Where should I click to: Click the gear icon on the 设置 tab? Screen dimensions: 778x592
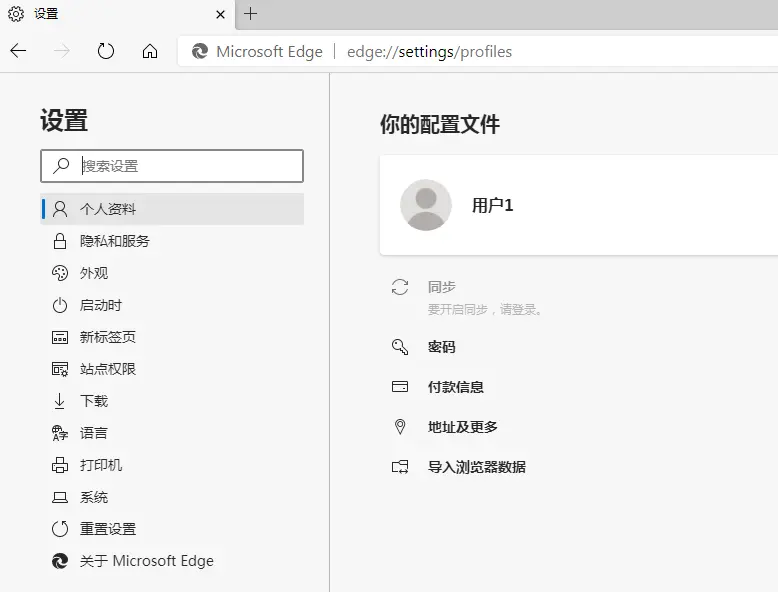[x=16, y=14]
